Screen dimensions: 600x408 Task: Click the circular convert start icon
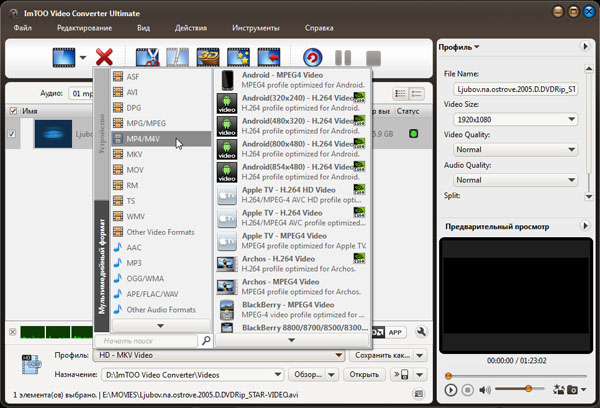pyautogui.click(x=312, y=59)
